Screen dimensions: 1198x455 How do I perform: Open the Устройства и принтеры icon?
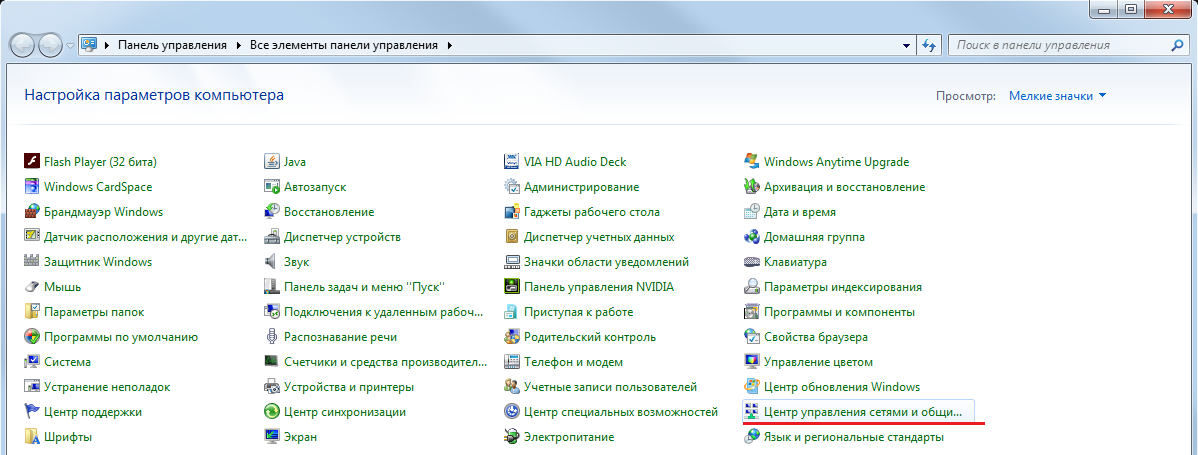(271, 387)
